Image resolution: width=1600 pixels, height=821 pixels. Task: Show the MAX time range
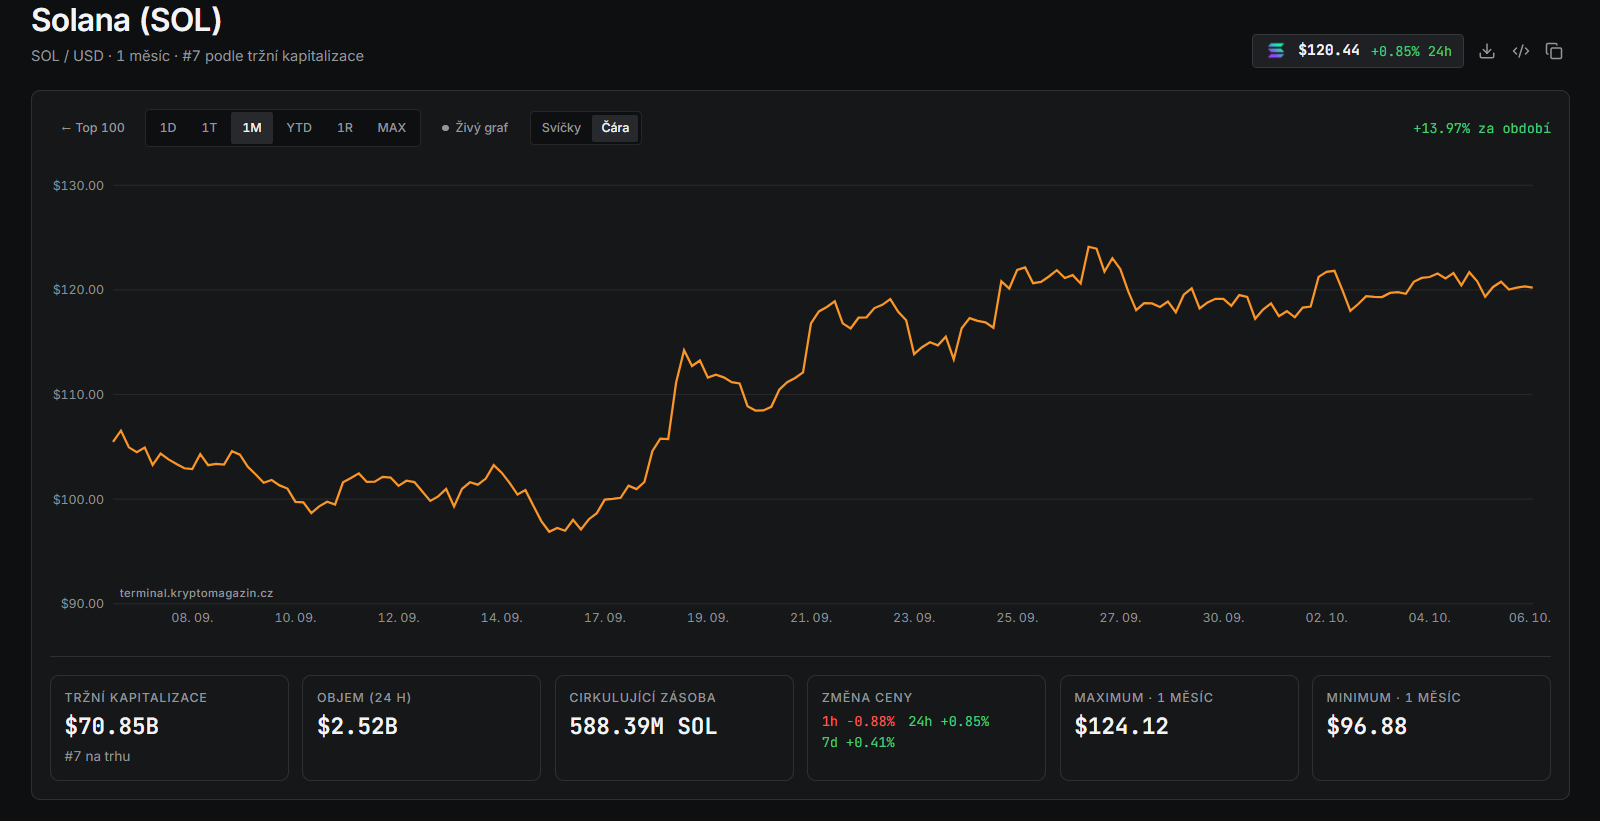392,128
